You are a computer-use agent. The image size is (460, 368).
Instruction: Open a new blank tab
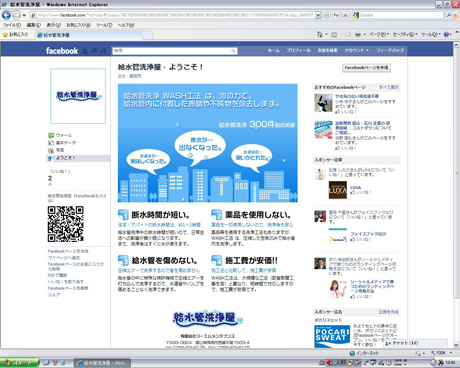[x=148, y=35]
